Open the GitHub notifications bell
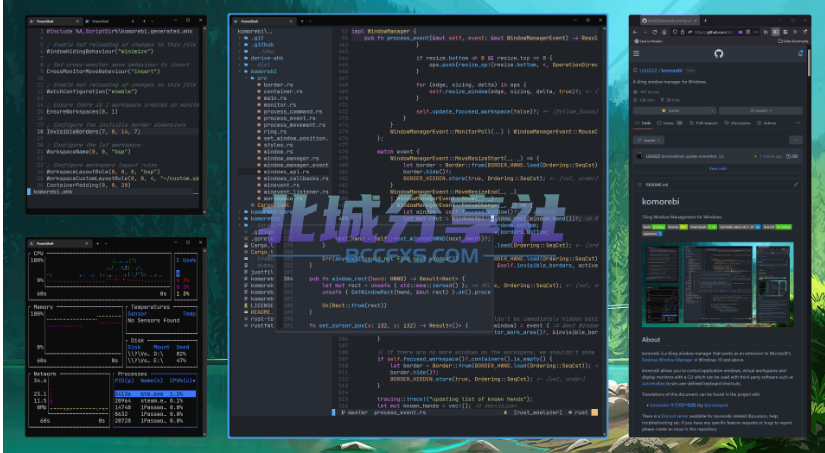The width and height of the screenshot is (825, 453). tap(800, 53)
